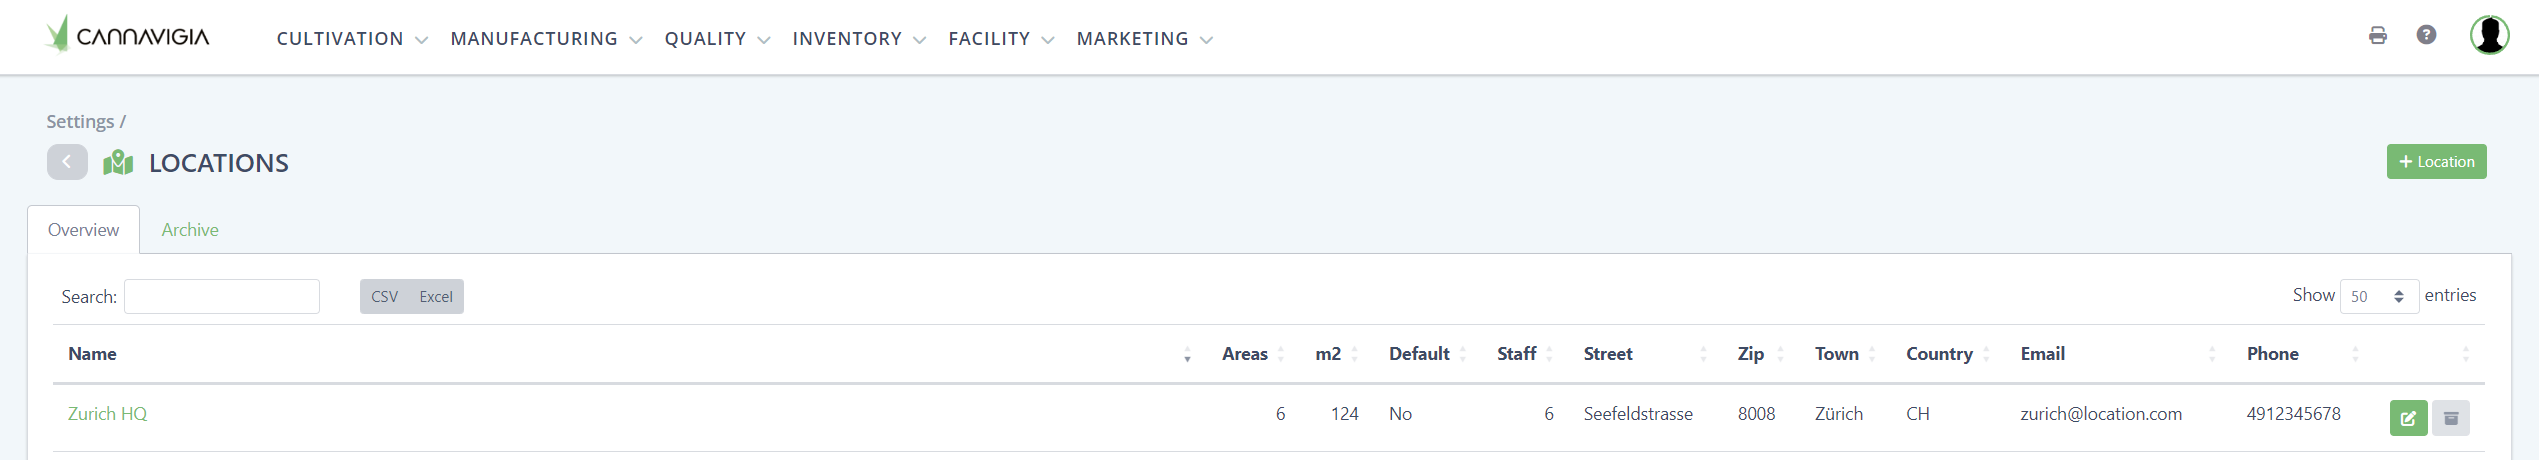
Task: Expand the Manufacturing menu
Action: [x=545, y=39]
